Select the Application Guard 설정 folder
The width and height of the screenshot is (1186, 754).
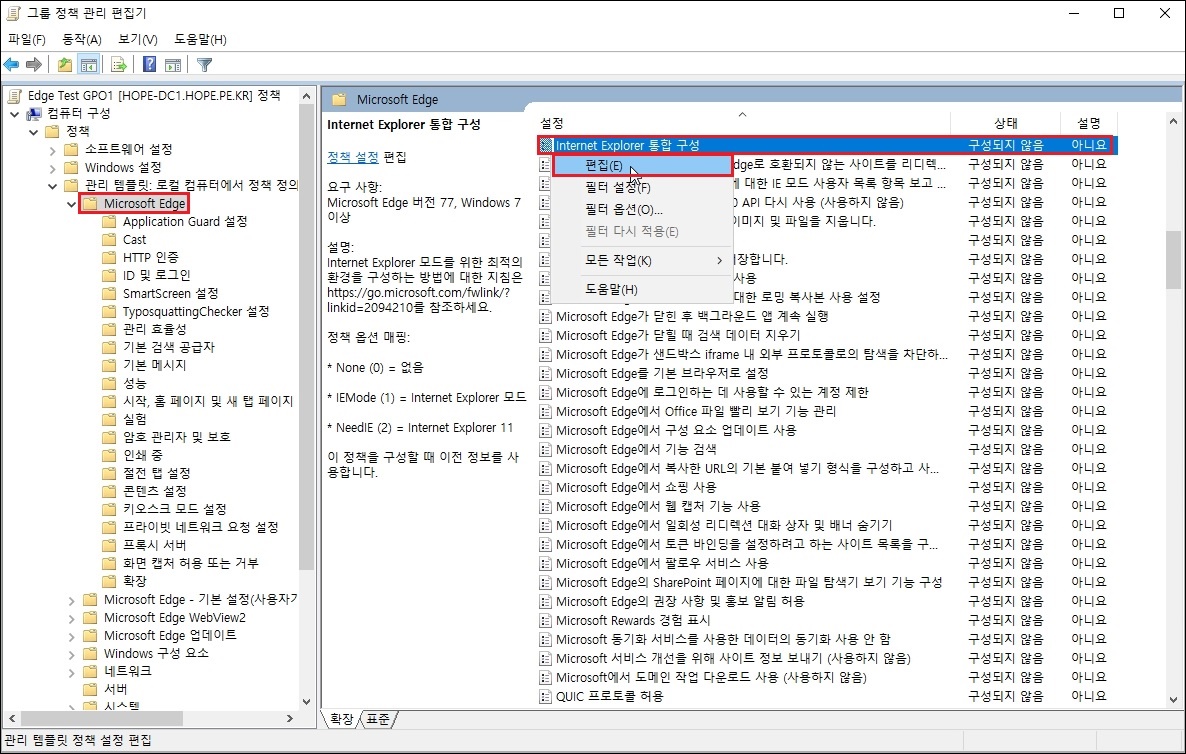pos(185,222)
